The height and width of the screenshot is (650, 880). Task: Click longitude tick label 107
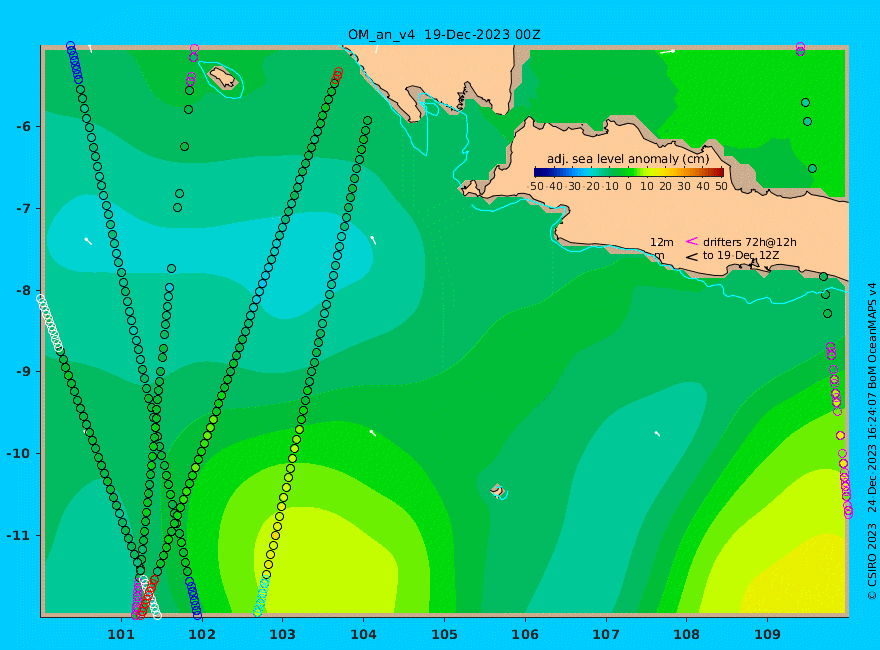tap(606, 635)
